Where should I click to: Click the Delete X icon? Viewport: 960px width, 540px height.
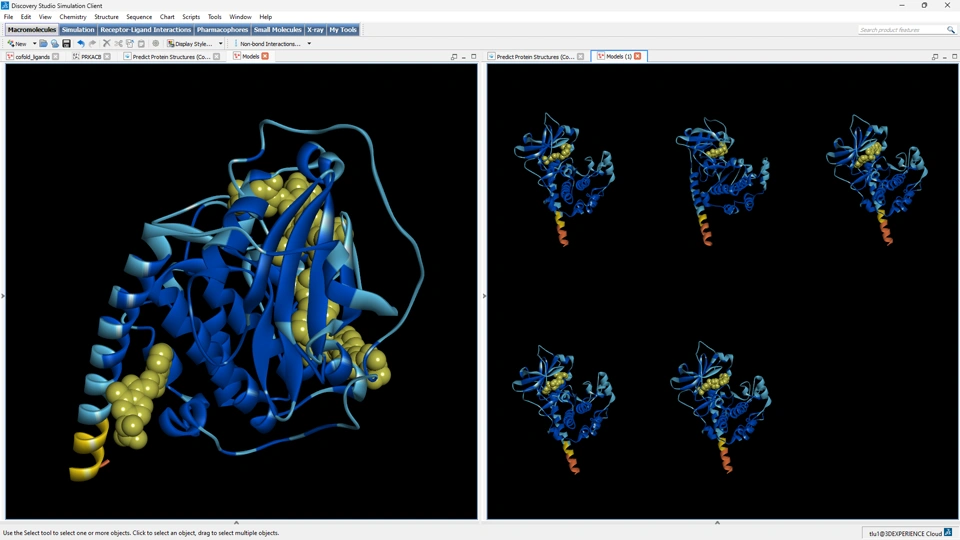pyautogui.click(x=107, y=43)
